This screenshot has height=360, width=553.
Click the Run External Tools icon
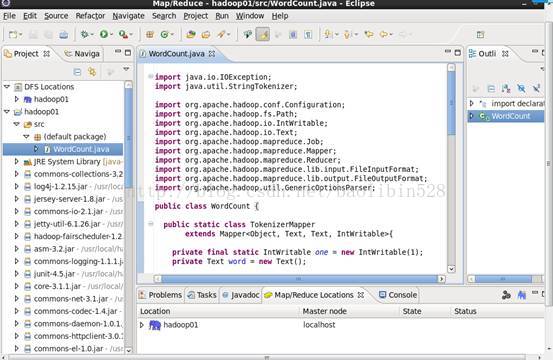123,34
